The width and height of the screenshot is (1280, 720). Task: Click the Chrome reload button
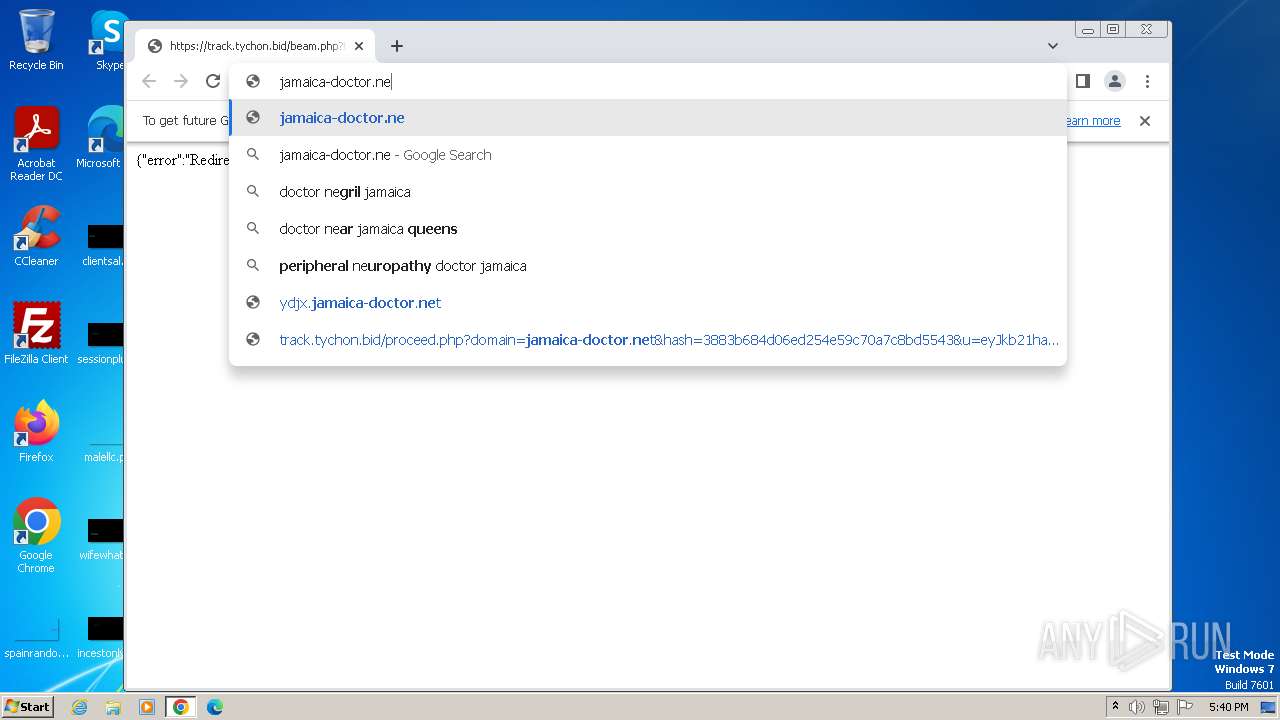coord(213,82)
